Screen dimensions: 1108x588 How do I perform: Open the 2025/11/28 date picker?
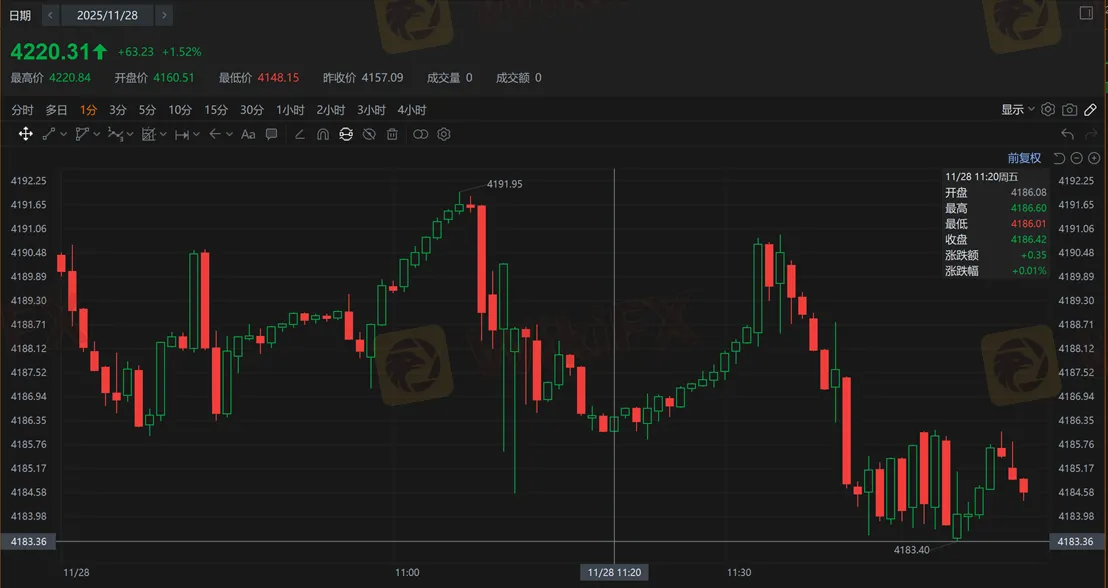point(107,15)
